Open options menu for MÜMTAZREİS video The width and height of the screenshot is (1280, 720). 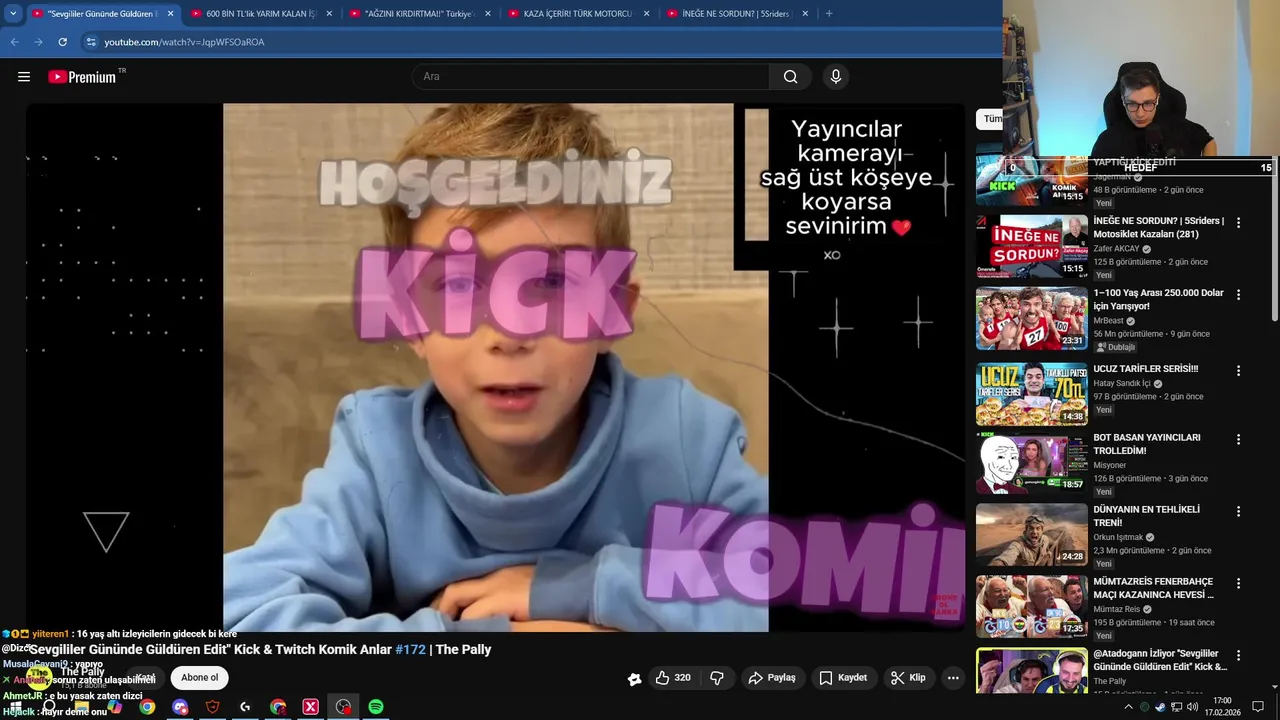pyautogui.click(x=1238, y=583)
